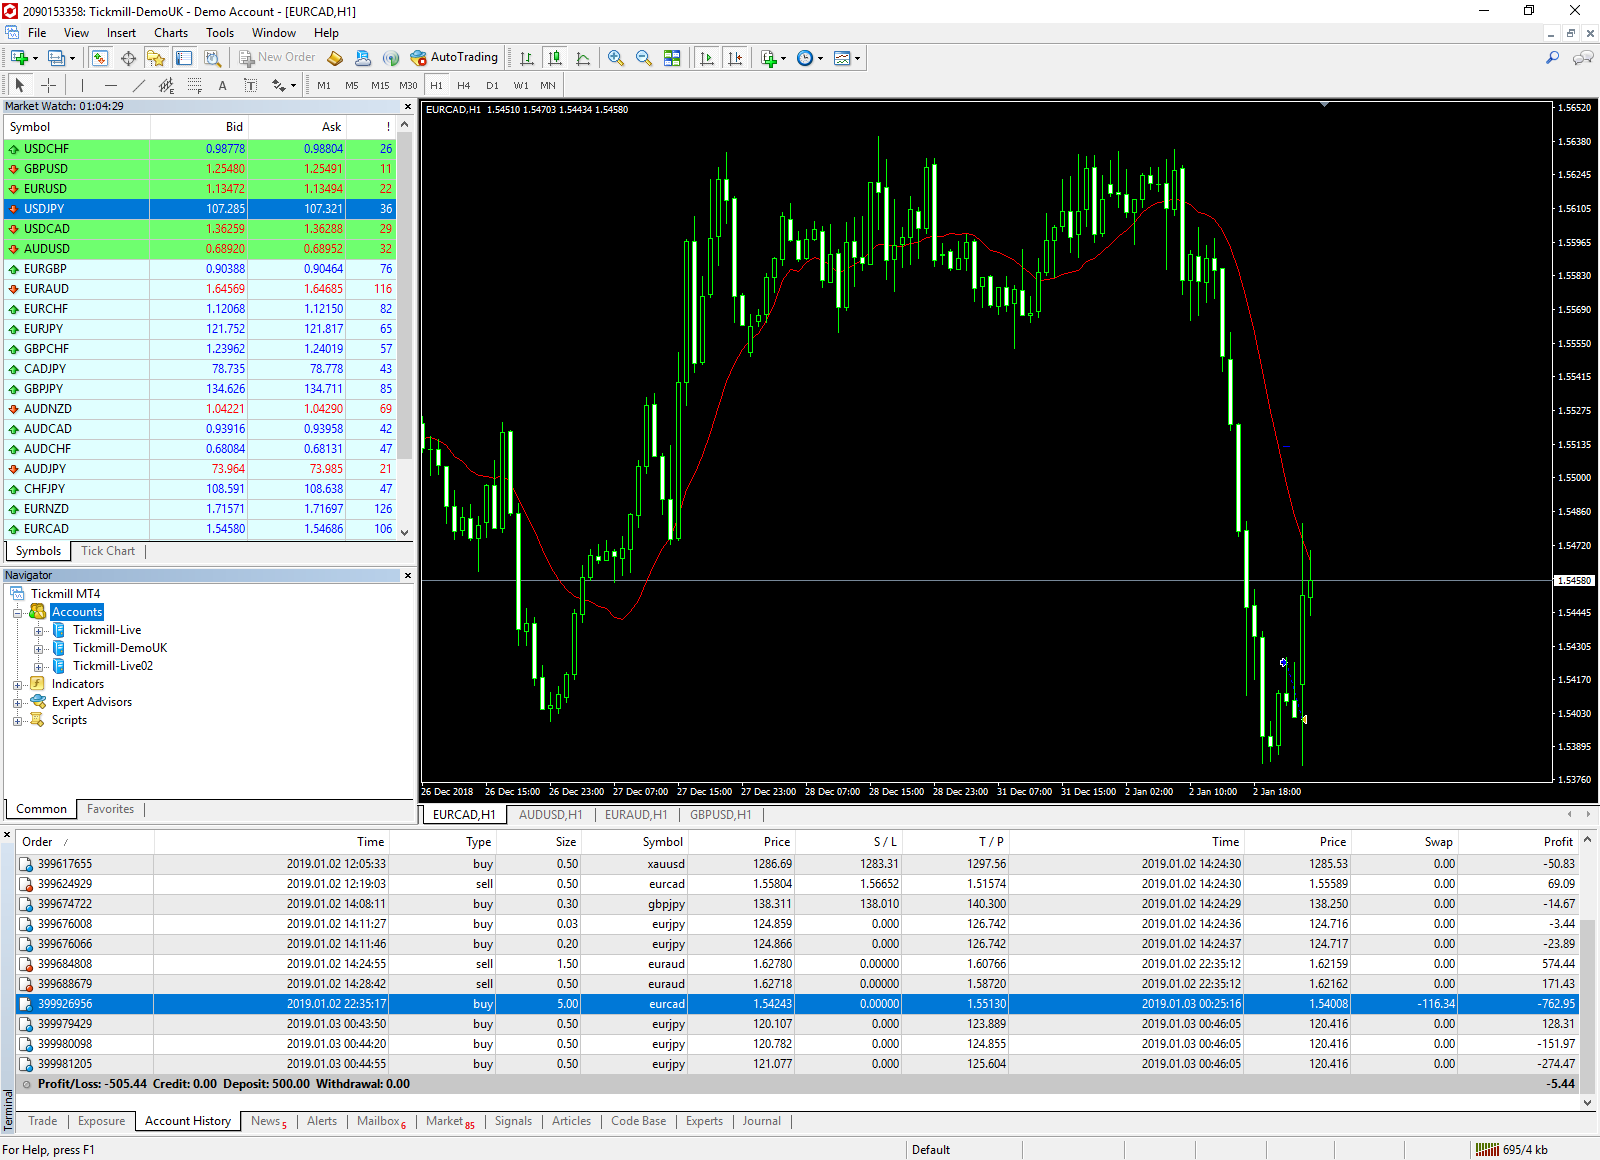Open the Trade tab in Terminal

pos(43,1121)
